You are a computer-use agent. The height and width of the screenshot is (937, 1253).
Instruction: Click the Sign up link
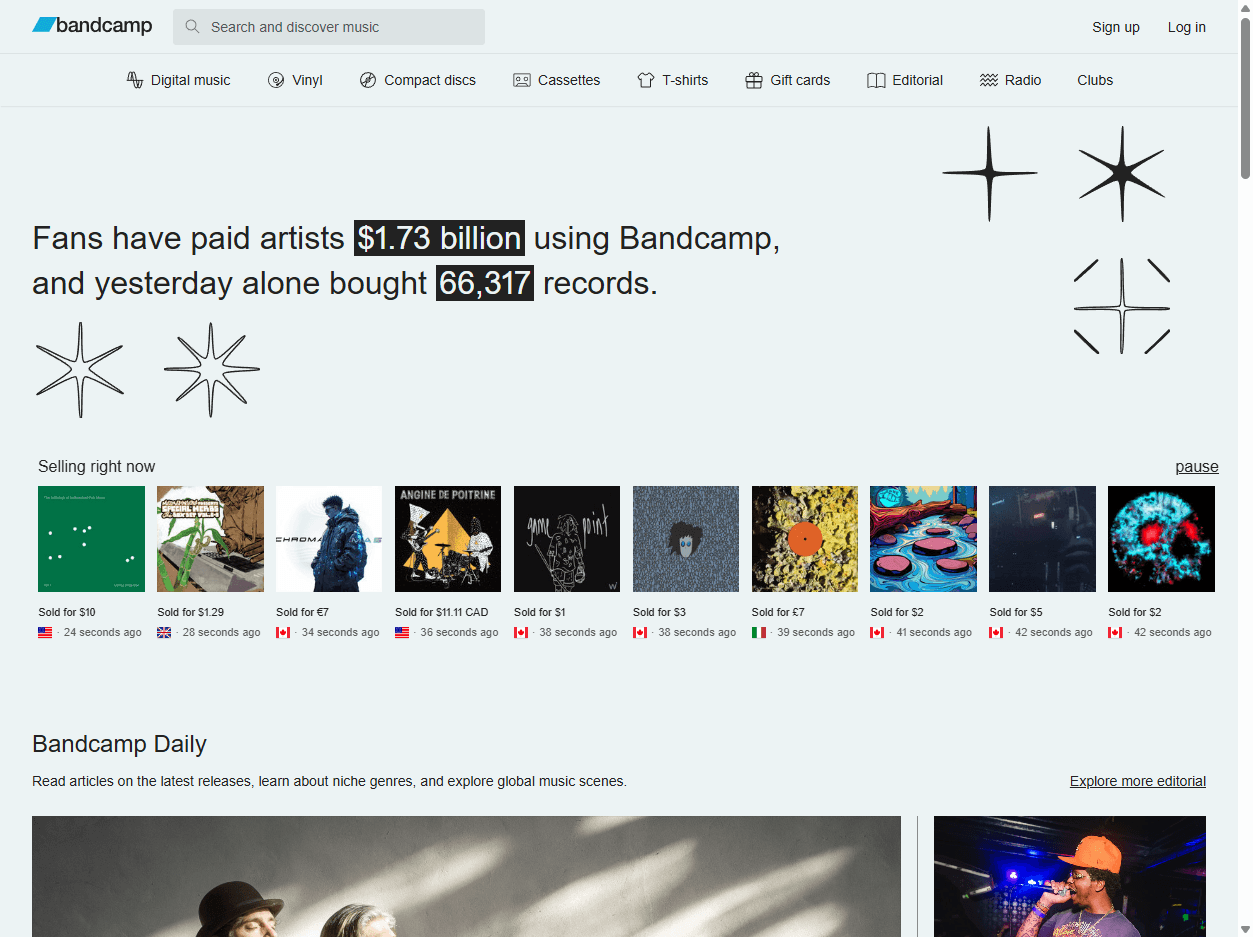click(1116, 27)
